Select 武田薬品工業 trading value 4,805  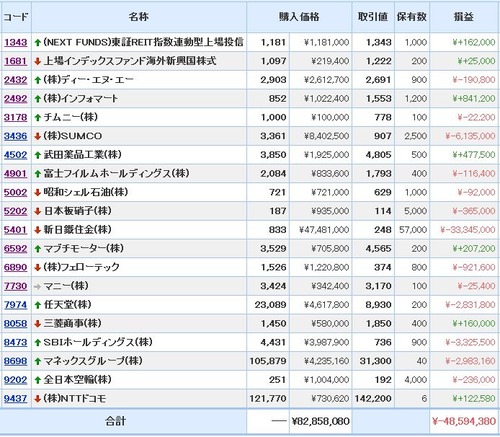378,155
